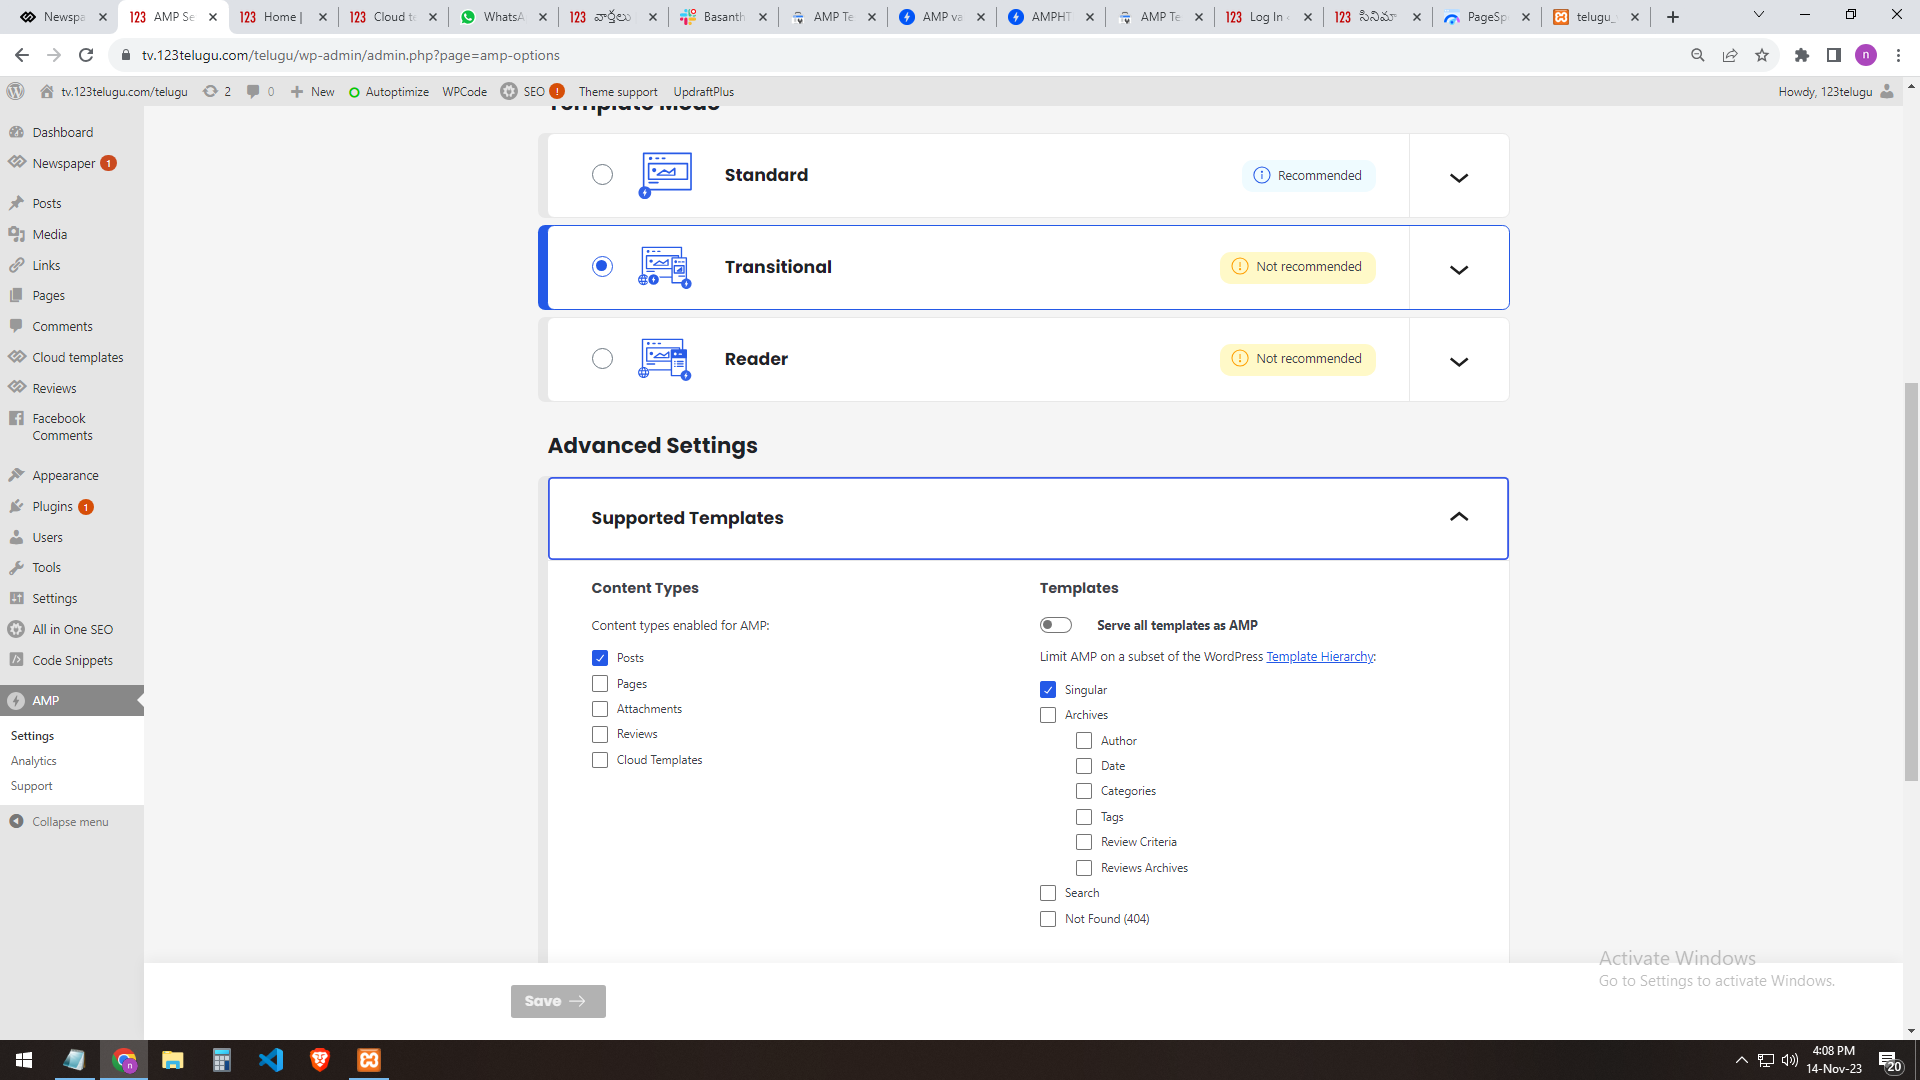
Task: Click the page vertical scrollbar thumb
Action: point(1911,580)
